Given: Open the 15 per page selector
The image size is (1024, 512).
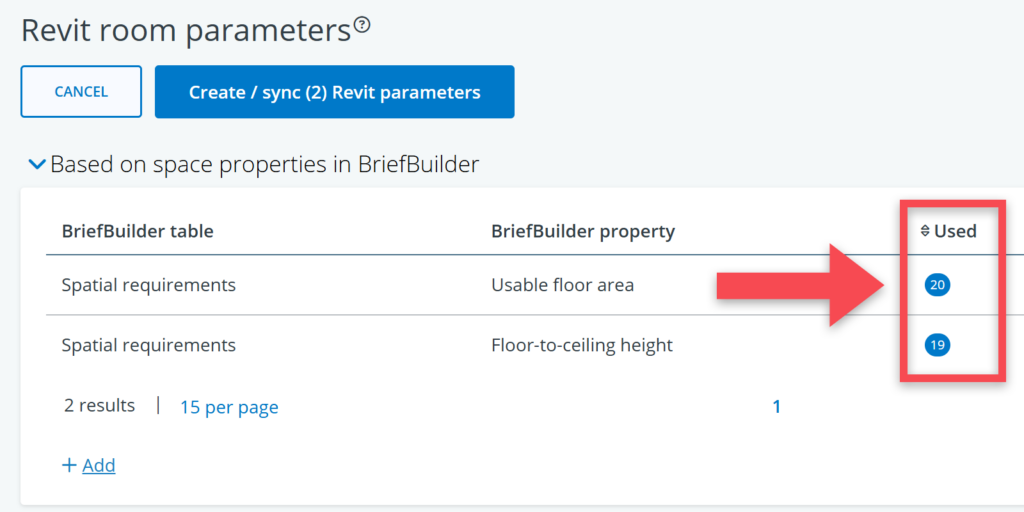Looking at the screenshot, I should (x=229, y=407).
